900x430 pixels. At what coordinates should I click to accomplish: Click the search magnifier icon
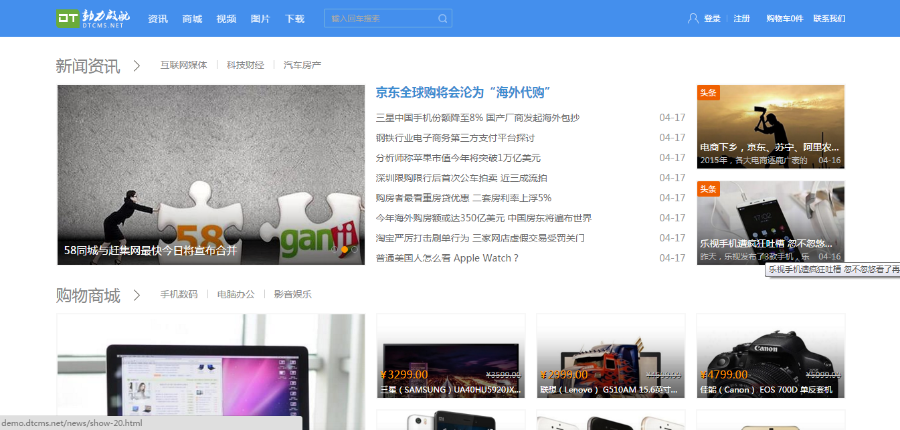tap(443, 18)
